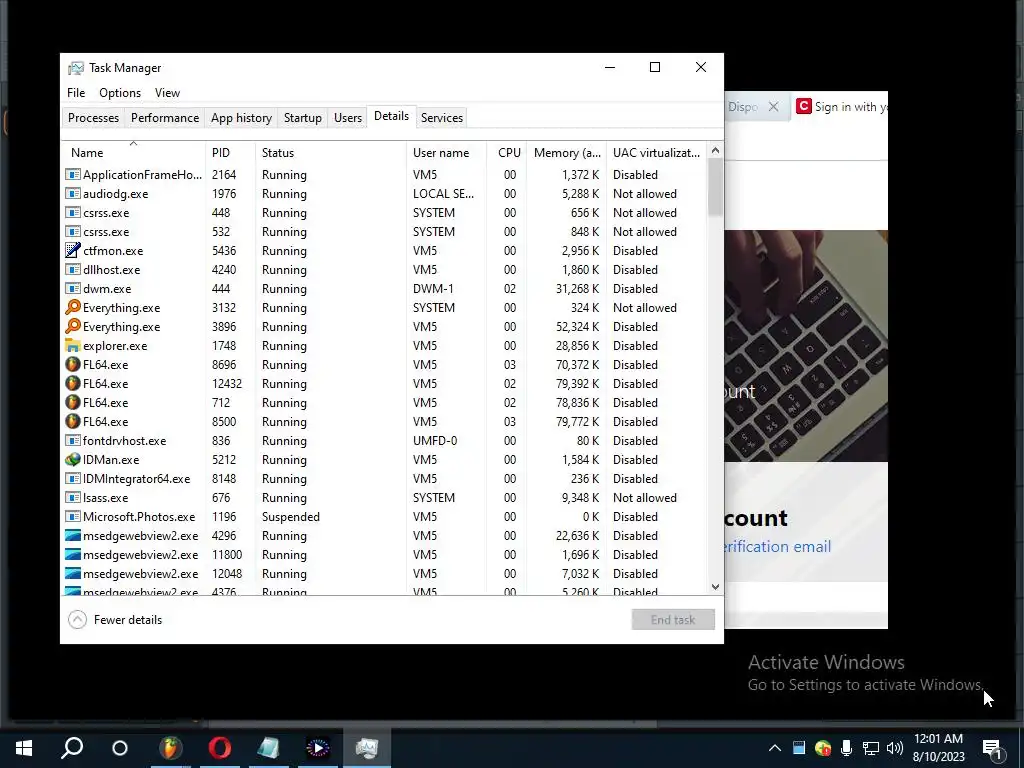Click the Everything.exe icon for PID 3132
This screenshot has width=1024, height=768.
click(72, 308)
